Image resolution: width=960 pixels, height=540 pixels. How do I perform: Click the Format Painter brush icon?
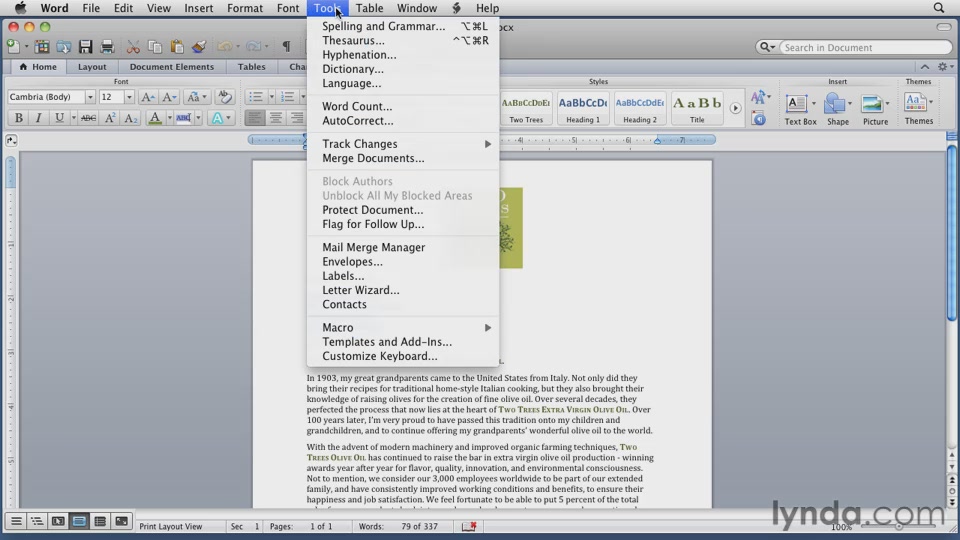tap(199, 47)
